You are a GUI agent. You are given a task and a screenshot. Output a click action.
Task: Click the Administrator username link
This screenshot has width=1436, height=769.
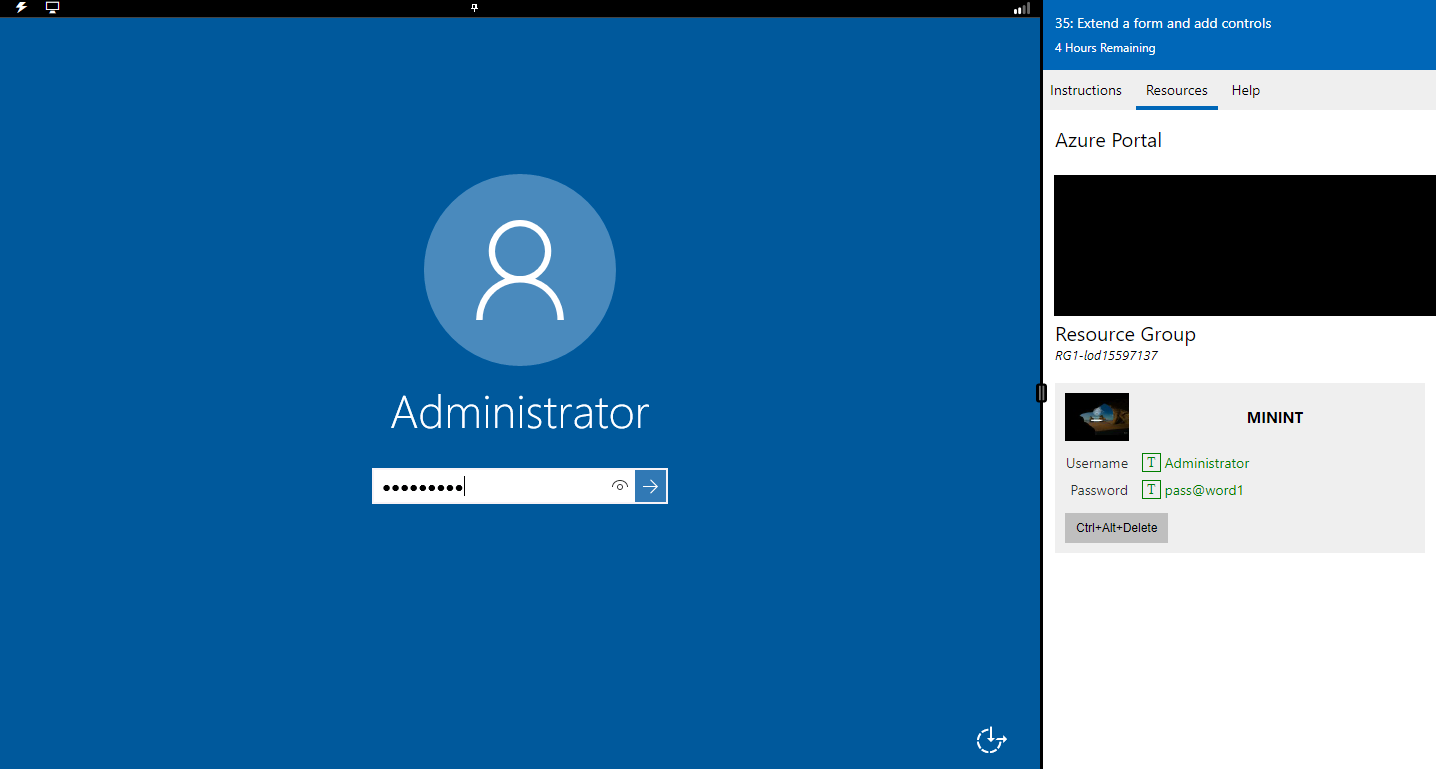click(x=1207, y=463)
